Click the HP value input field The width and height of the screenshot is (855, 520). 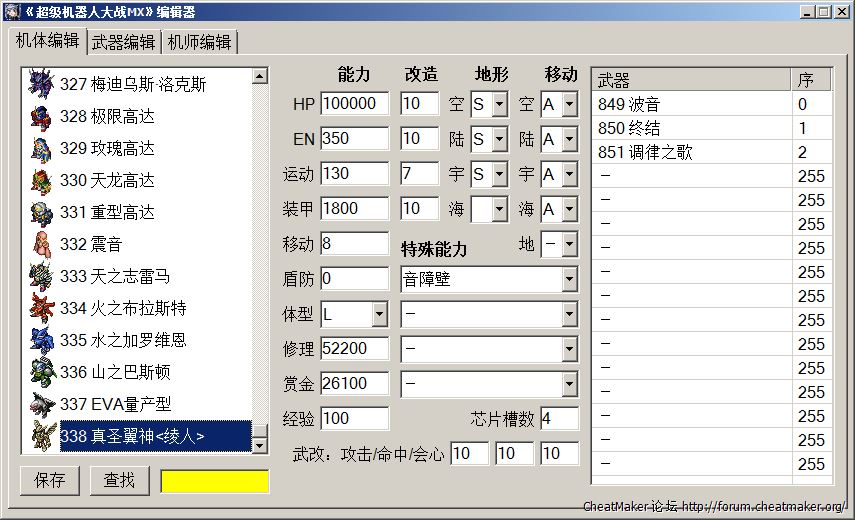[354, 104]
